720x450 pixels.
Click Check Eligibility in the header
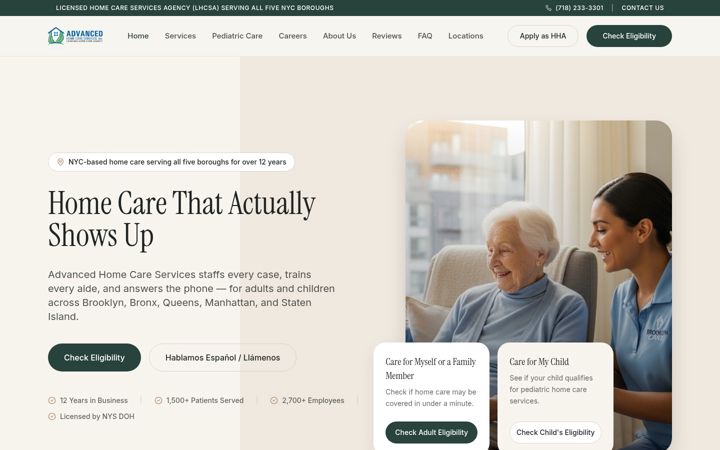629,36
